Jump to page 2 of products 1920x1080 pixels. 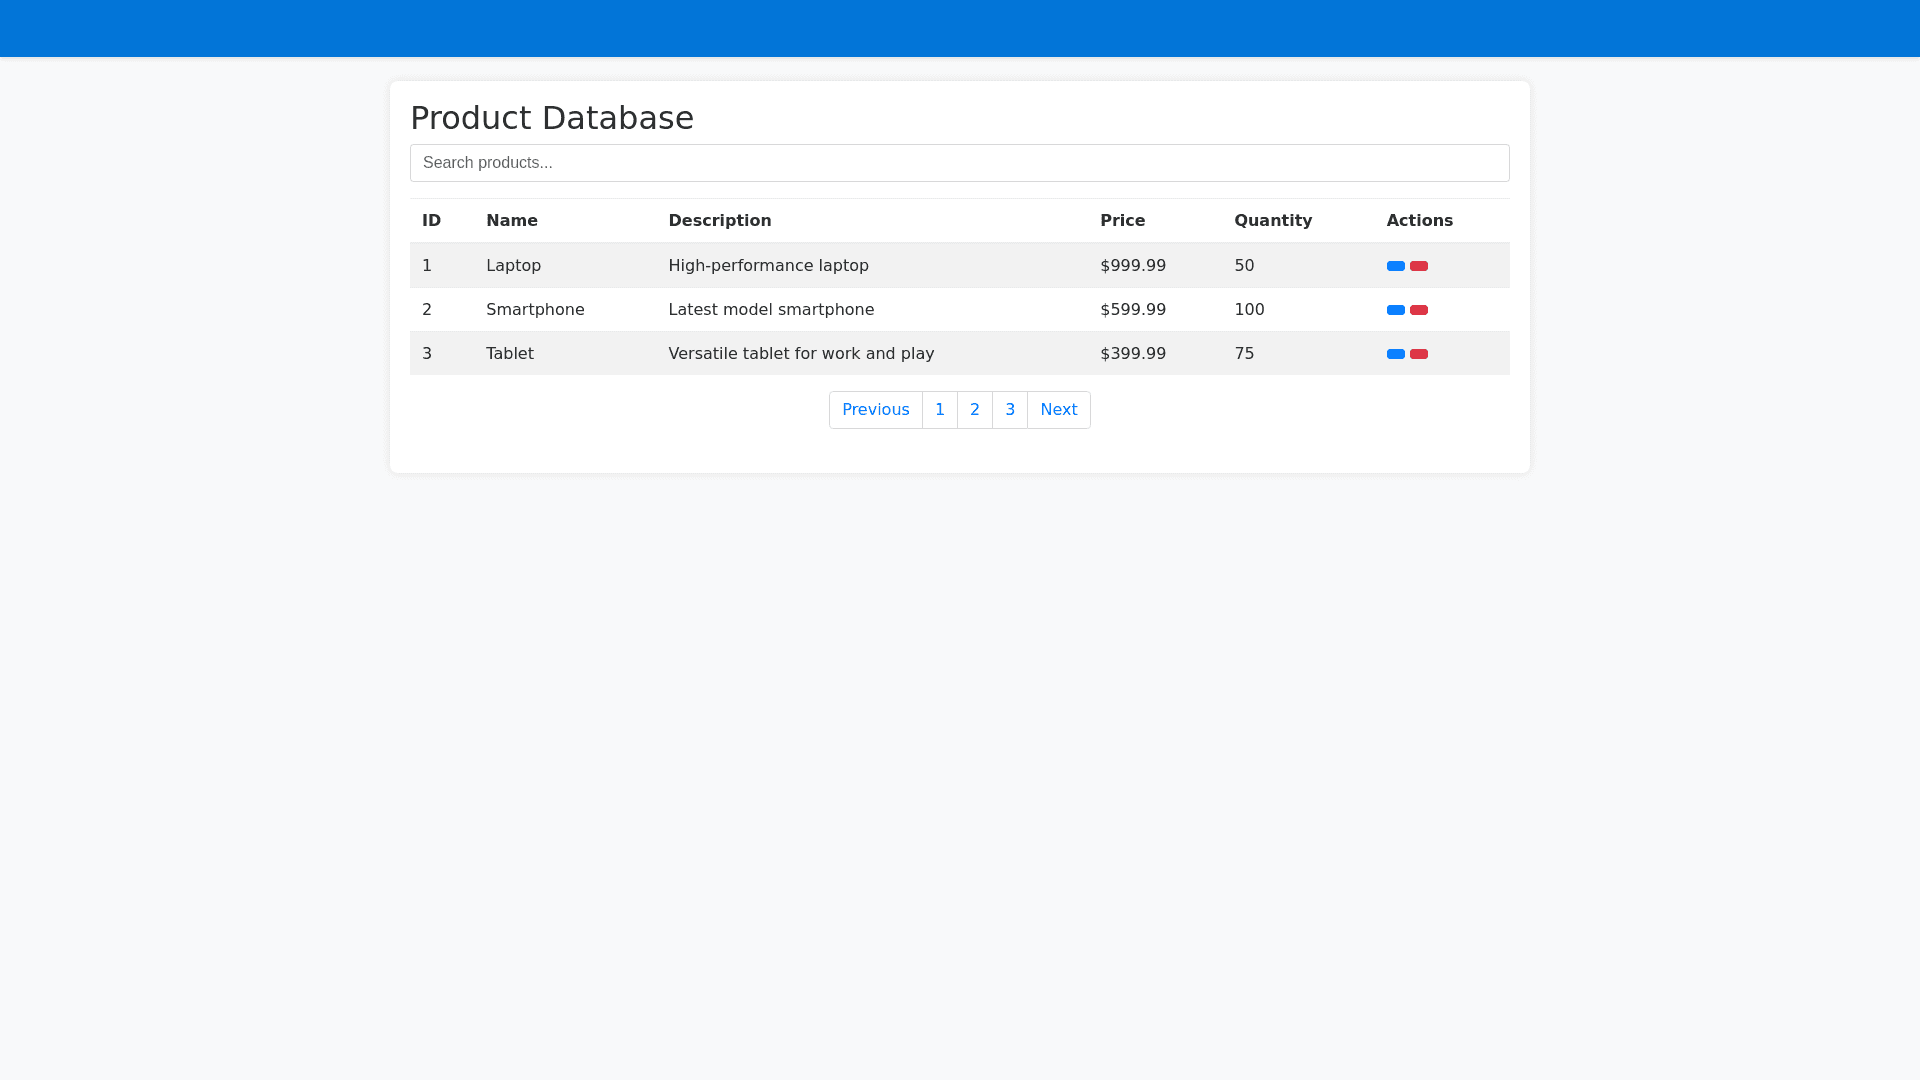pos(974,410)
